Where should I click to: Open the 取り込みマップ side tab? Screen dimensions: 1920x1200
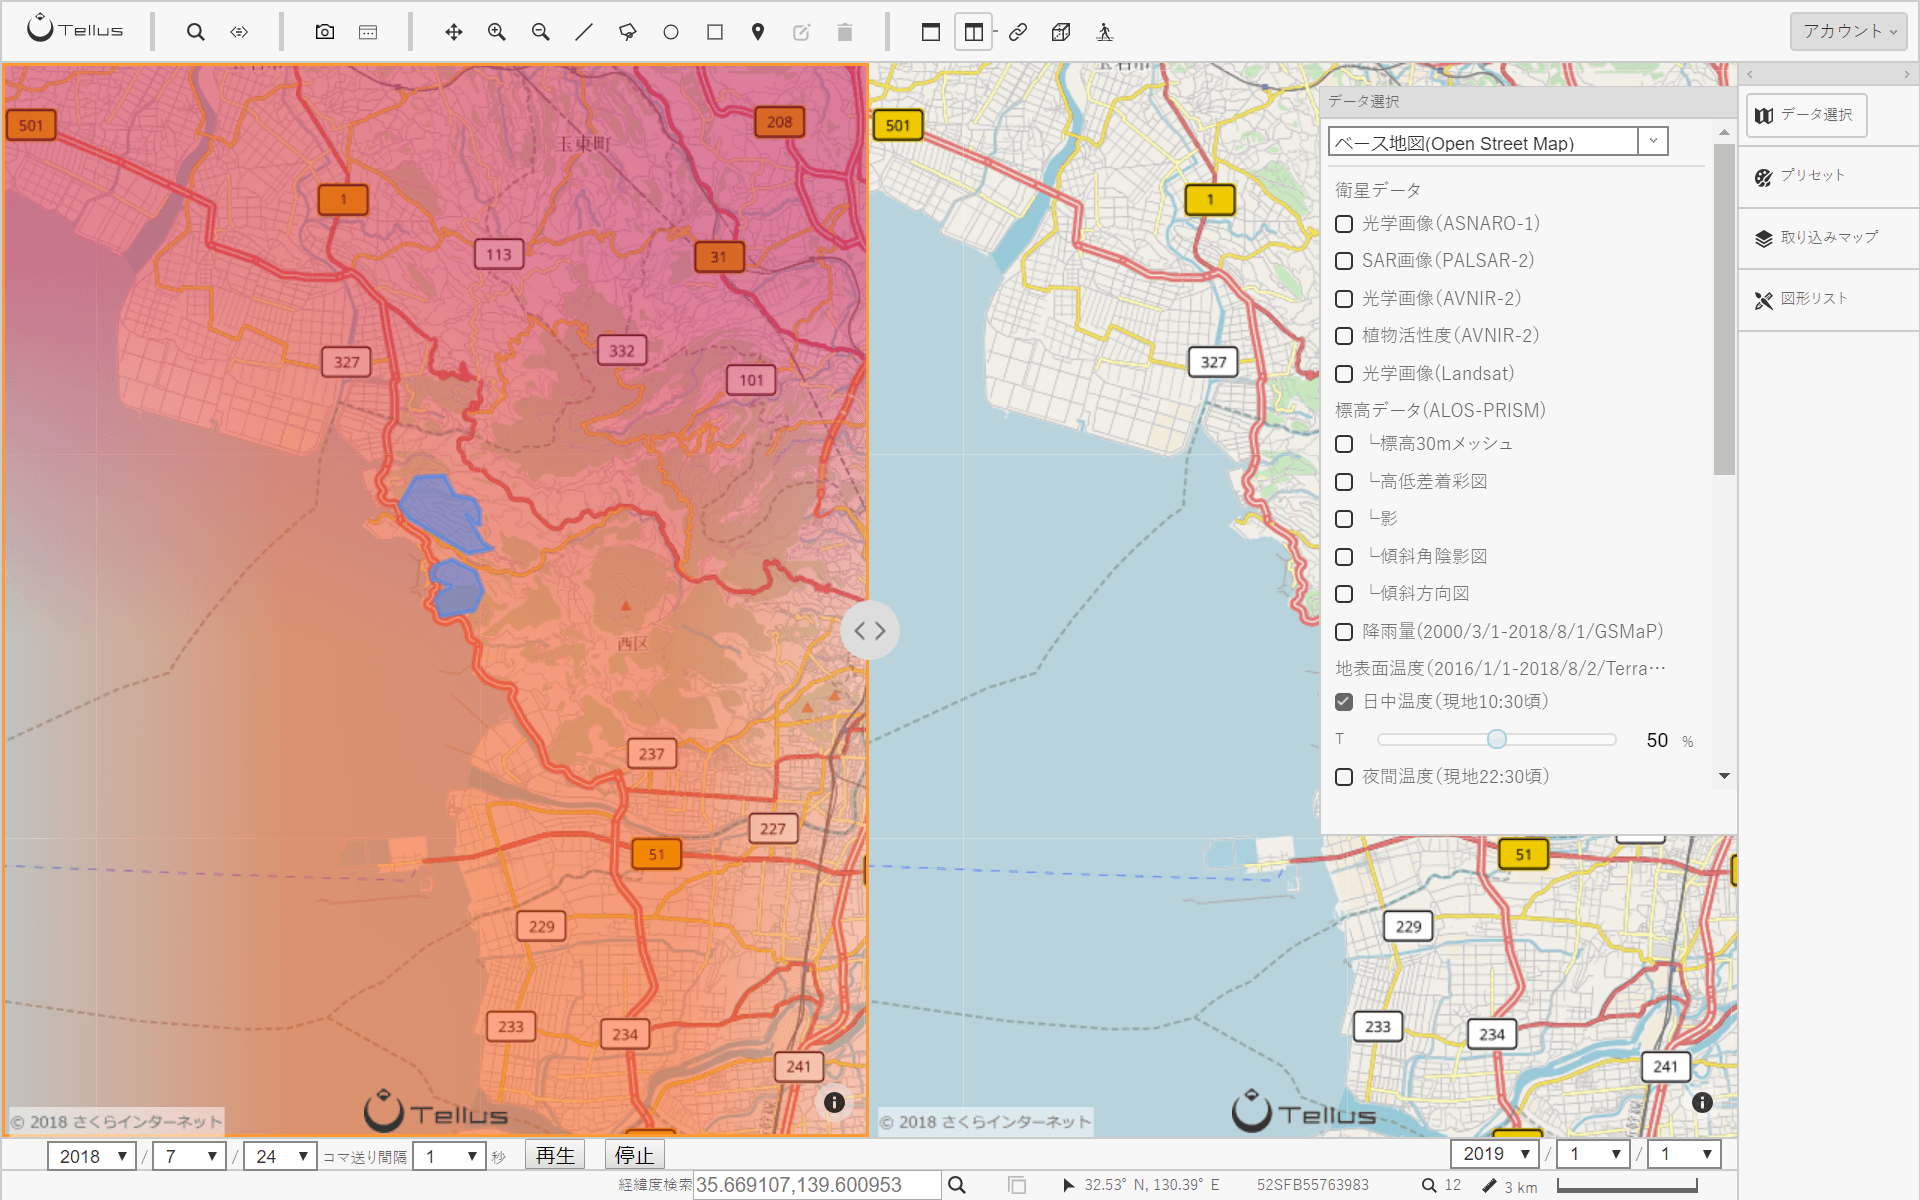(1829, 238)
